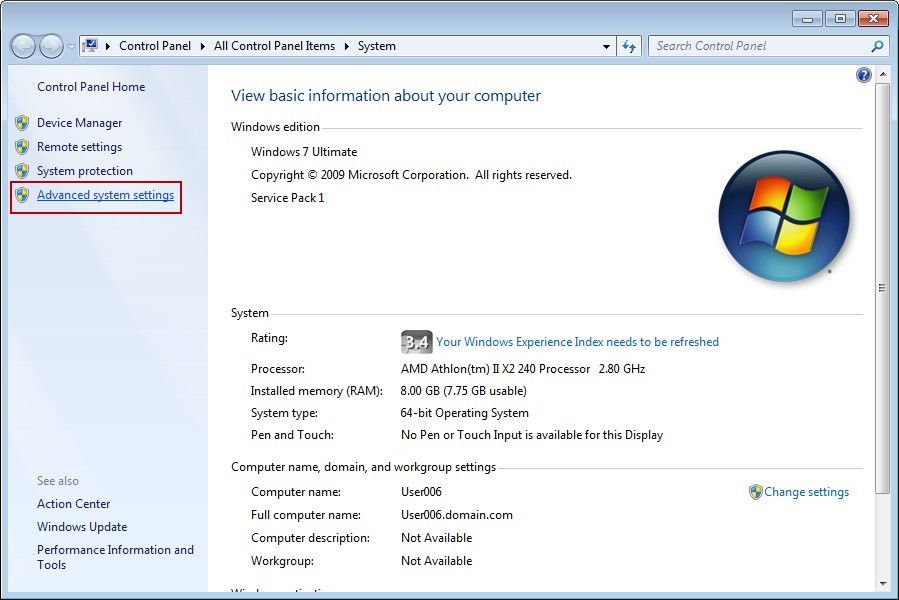Click the Device Manager shield icon
The height and width of the screenshot is (600, 899).
point(22,123)
